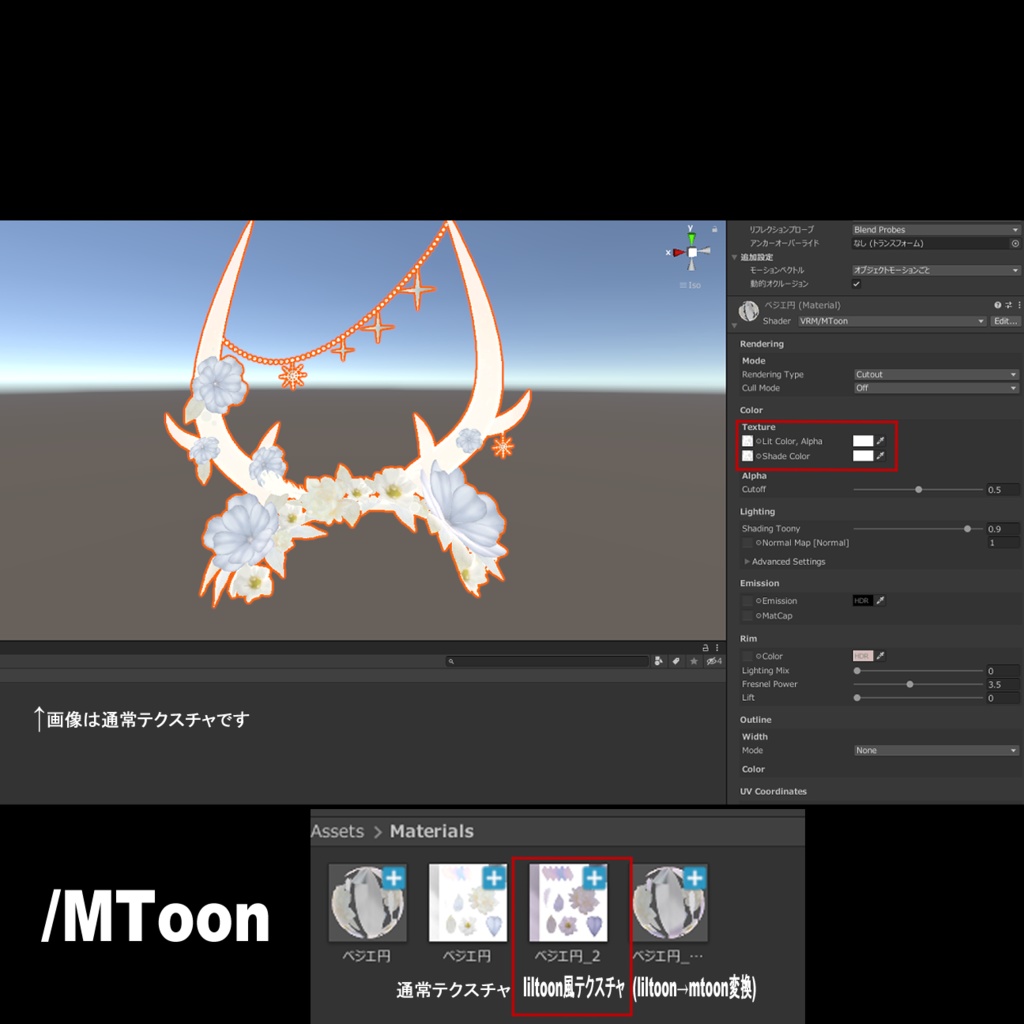Open Cull Mode Off dropdown
The height and width of the screenshot is (1024, 1024).
936,388
